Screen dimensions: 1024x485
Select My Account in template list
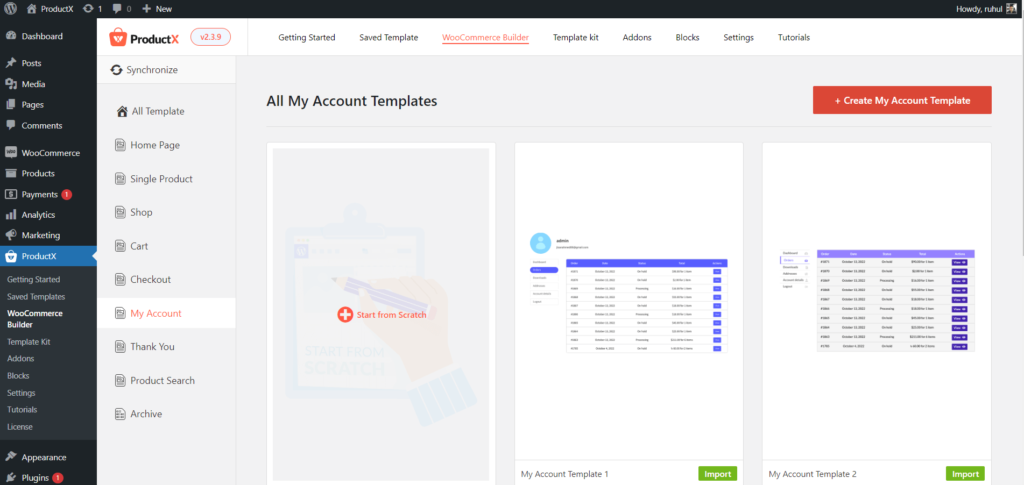167,313
